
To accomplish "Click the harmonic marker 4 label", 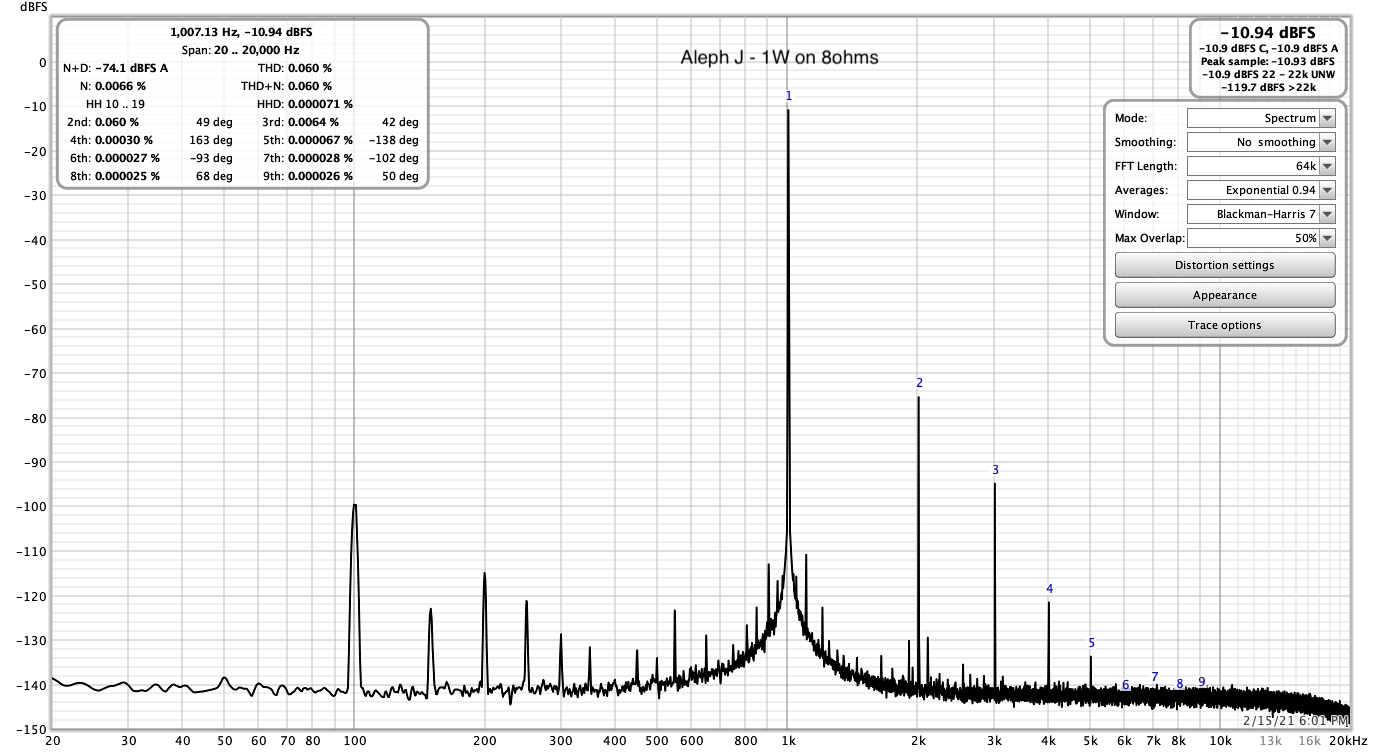I will tap(1049, 589).
